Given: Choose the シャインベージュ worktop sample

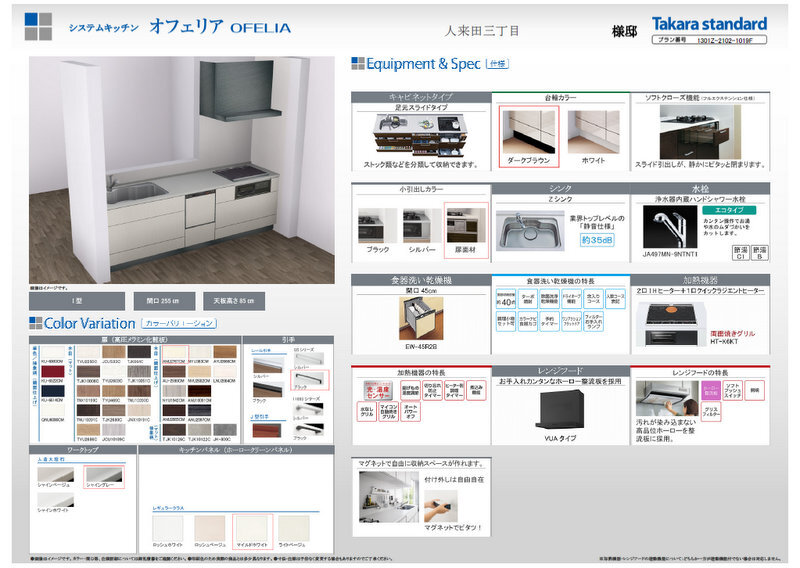Looking at the screenshot, I should pyautogui.click(x=56, y=477).
